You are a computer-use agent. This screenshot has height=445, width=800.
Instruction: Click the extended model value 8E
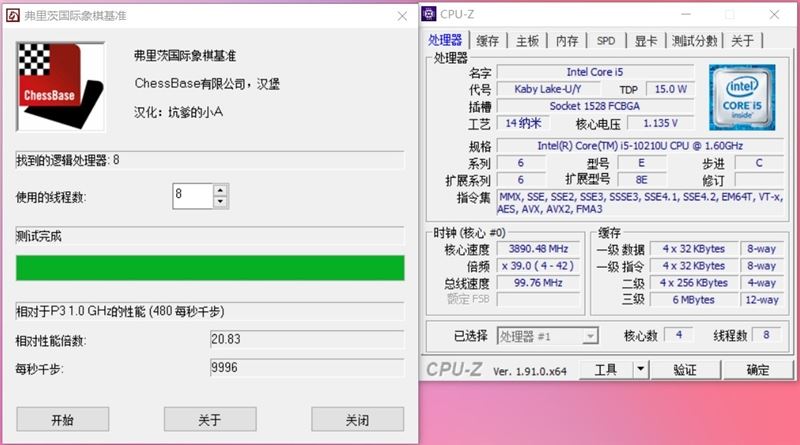pos(641,180)
